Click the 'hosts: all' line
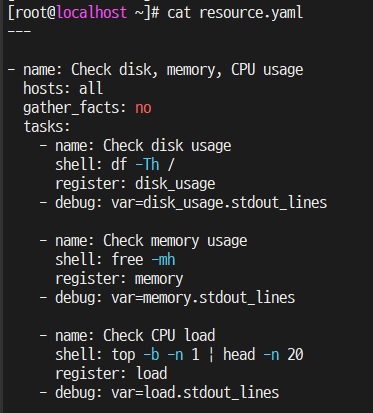 63,89
